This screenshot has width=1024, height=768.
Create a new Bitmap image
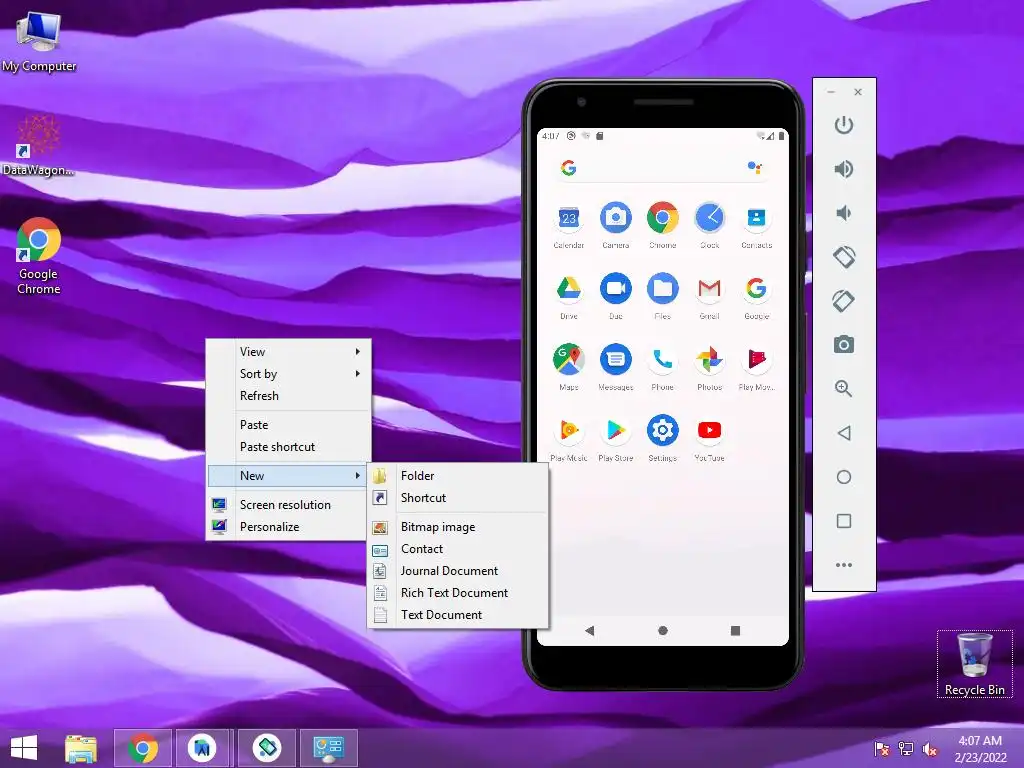tap(458, 526)
